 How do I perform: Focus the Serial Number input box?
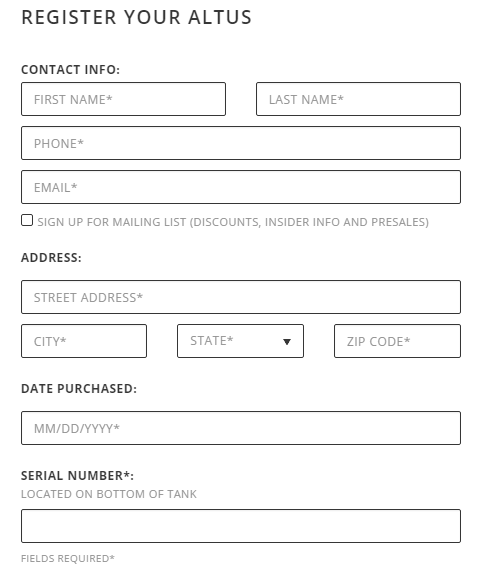click(241, 526)
